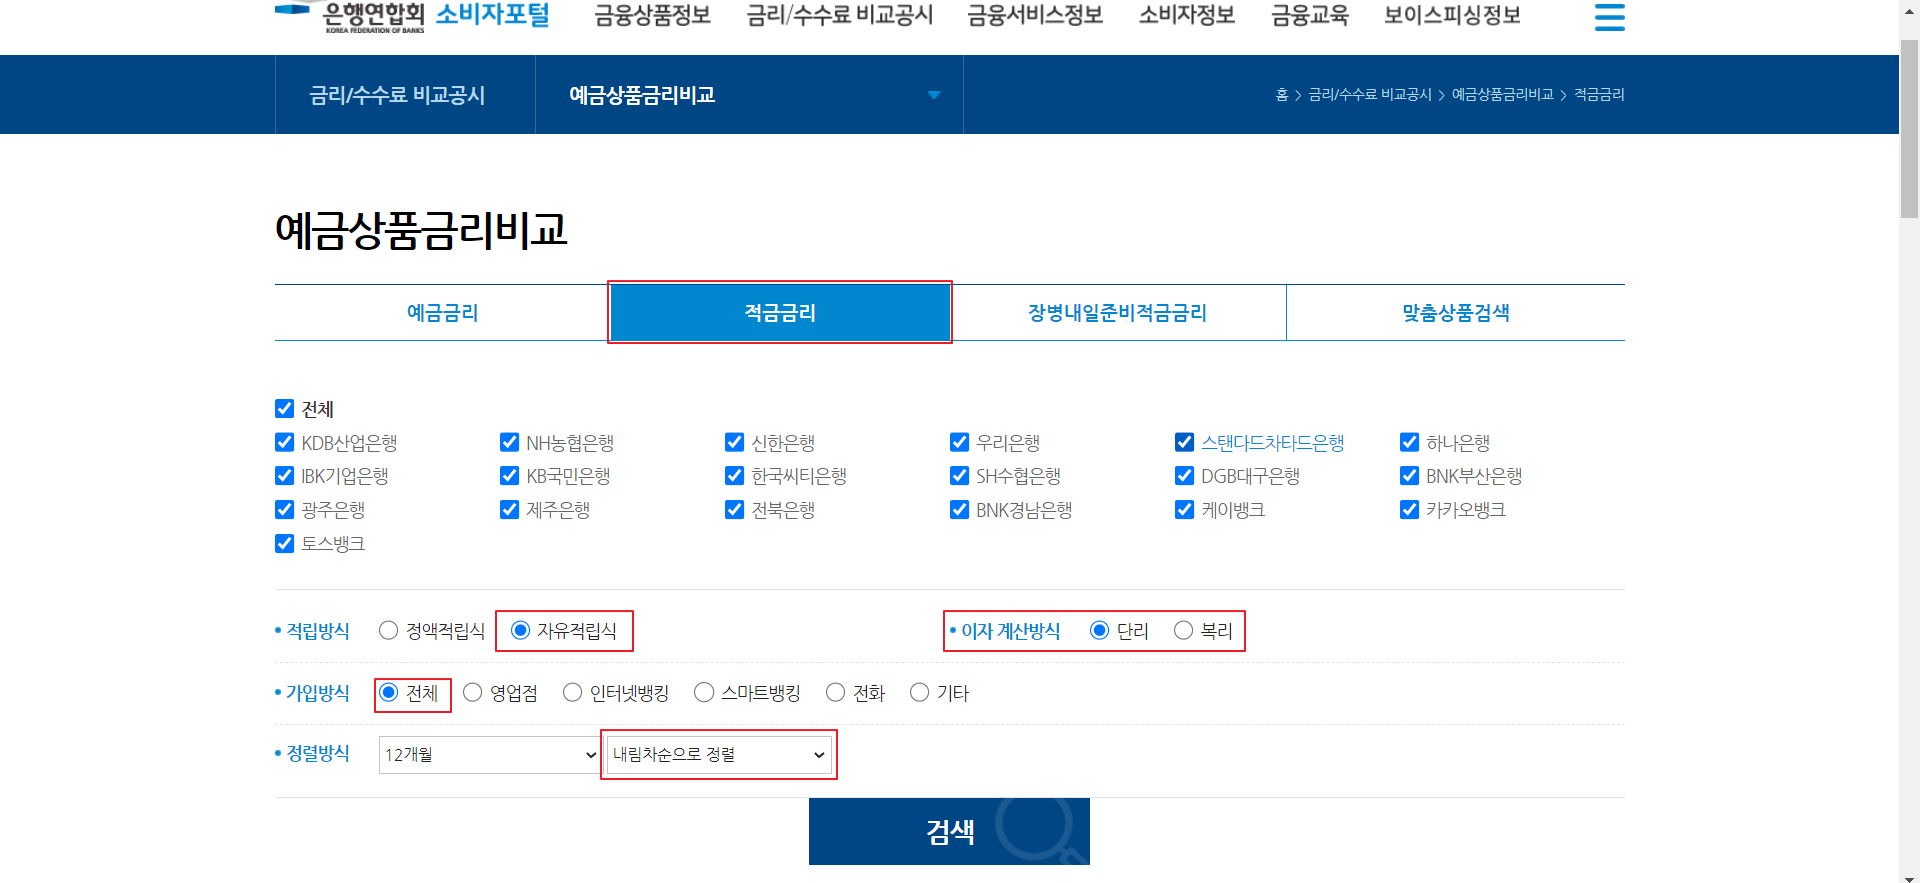1920x883 pixels.
Task: Select the 자유적립식 radio button
Action: [520, 631]
